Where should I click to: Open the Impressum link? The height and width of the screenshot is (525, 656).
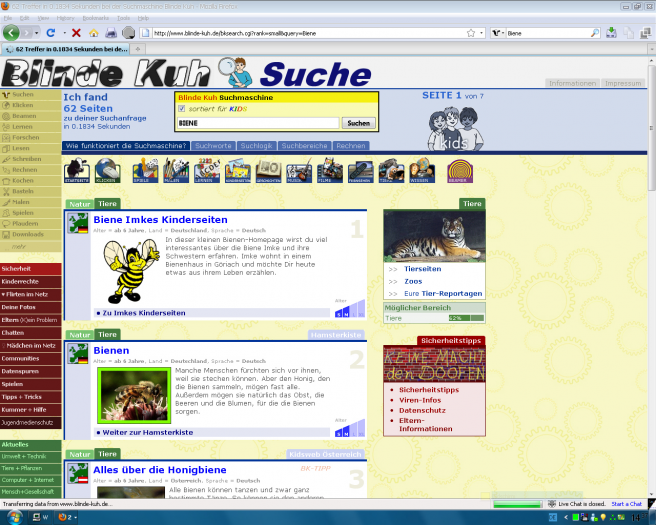623,83
